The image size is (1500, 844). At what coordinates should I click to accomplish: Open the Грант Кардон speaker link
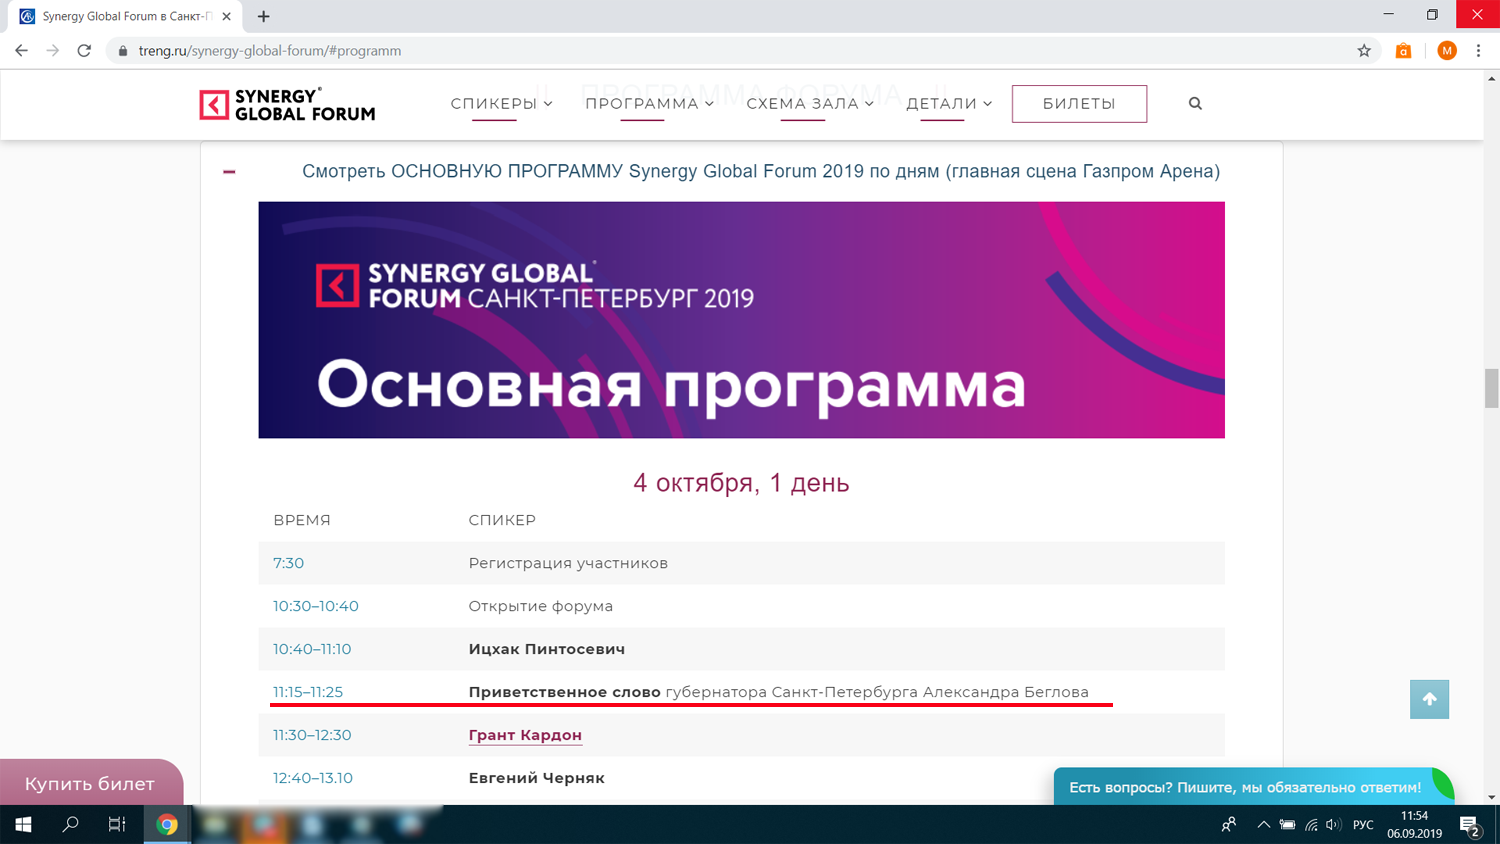[525, 735]
